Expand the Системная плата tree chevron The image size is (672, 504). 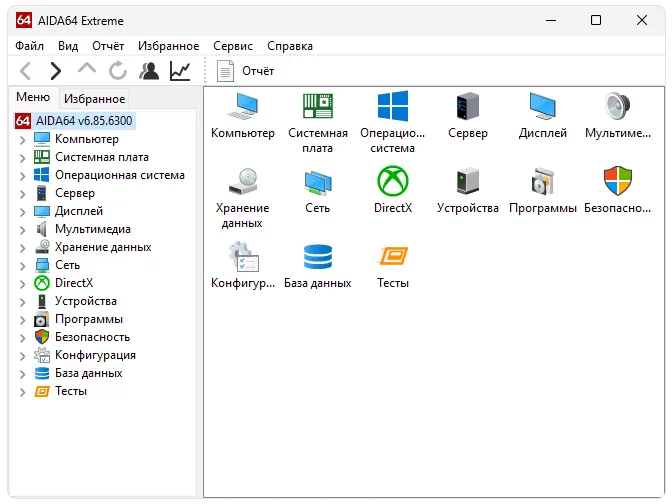click(22, 158)
